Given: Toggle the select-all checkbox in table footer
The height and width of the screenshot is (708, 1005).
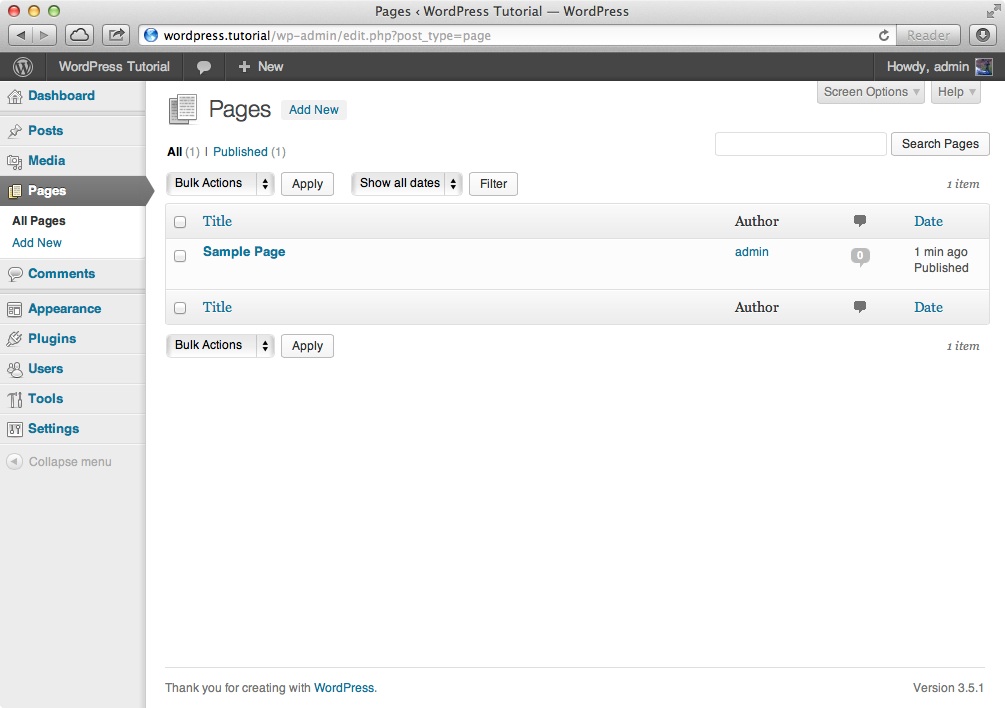Looking at the screenshot, I should (x=180, y=308).
